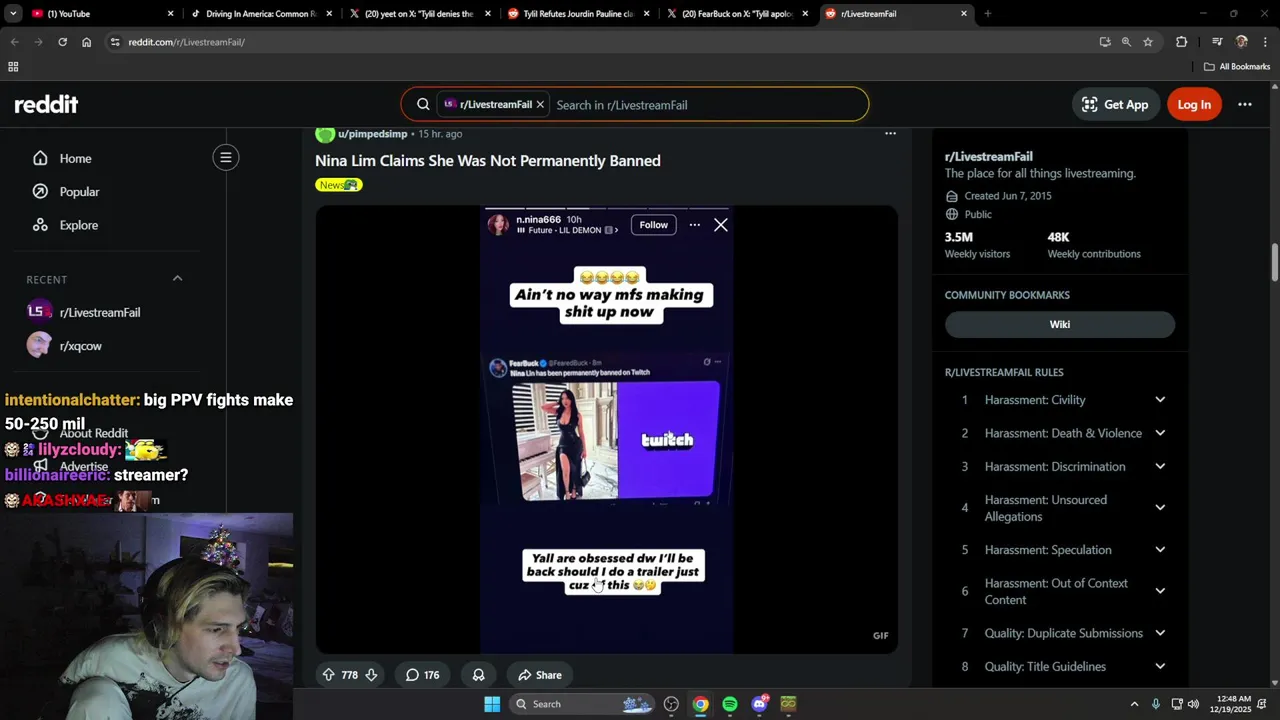The width and height of the screenshot is (1280, 720).
Task: Open u/pimpedsimp user profile
Action: [x=372, y=134]
